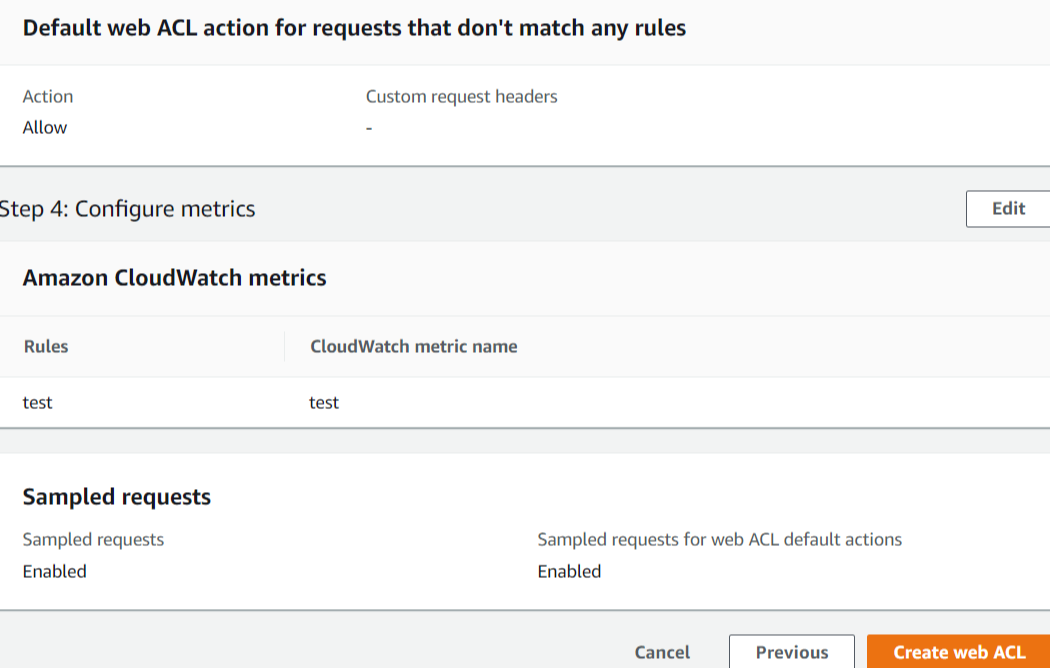Click the dash under Custom request headers

(x=369, y=129)
